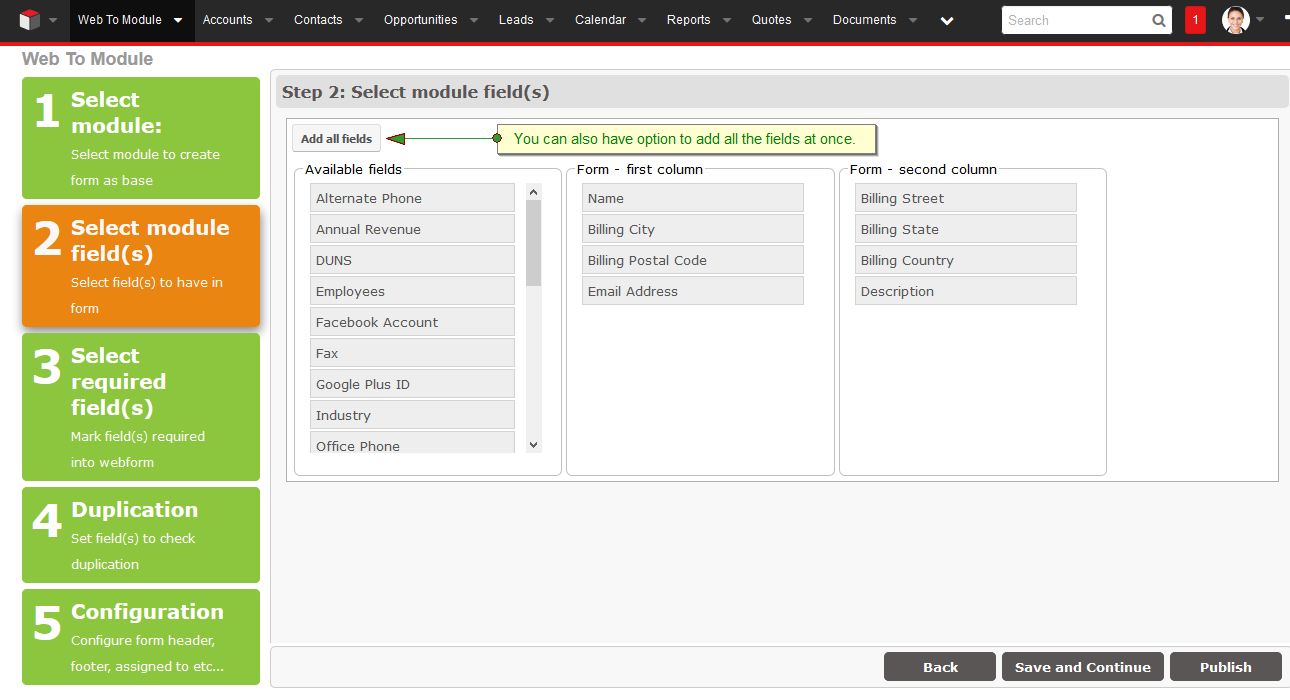1290x700 pixels.
Task: Open the Opportunities module tab
Action: pyautogui.click(x=420, y=20)
